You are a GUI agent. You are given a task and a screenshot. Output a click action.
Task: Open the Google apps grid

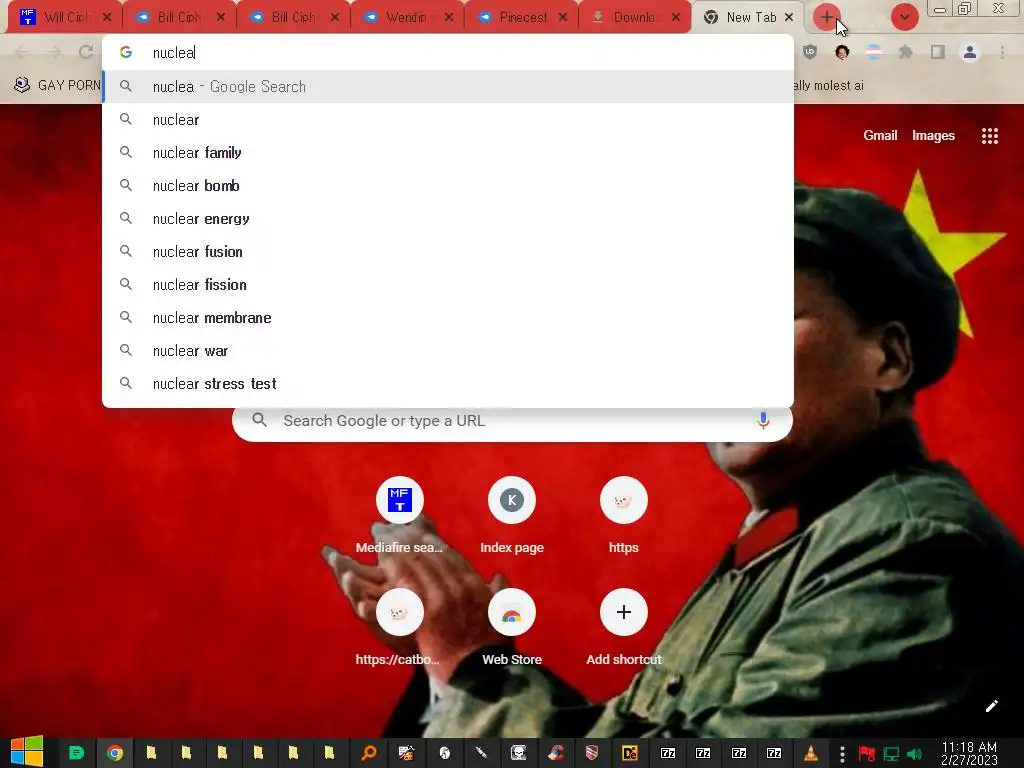pos(989,136)
